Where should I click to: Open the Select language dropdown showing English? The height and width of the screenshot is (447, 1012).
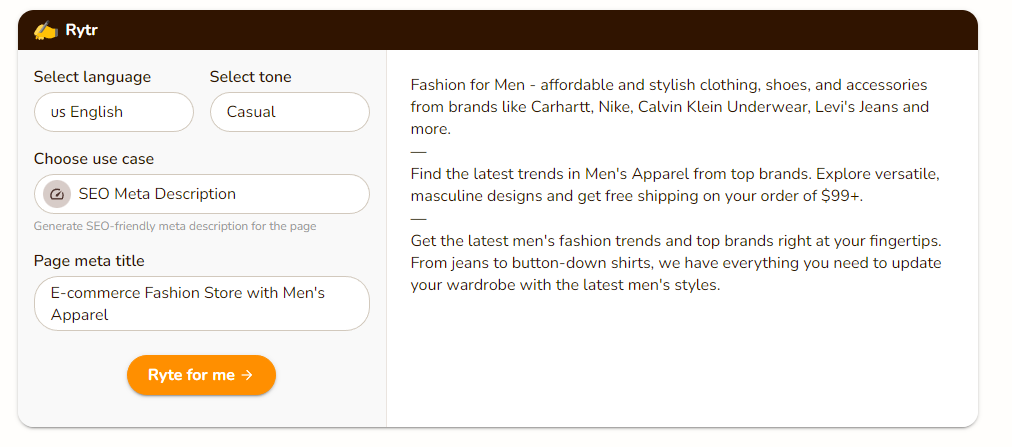[x=113, y=112]
